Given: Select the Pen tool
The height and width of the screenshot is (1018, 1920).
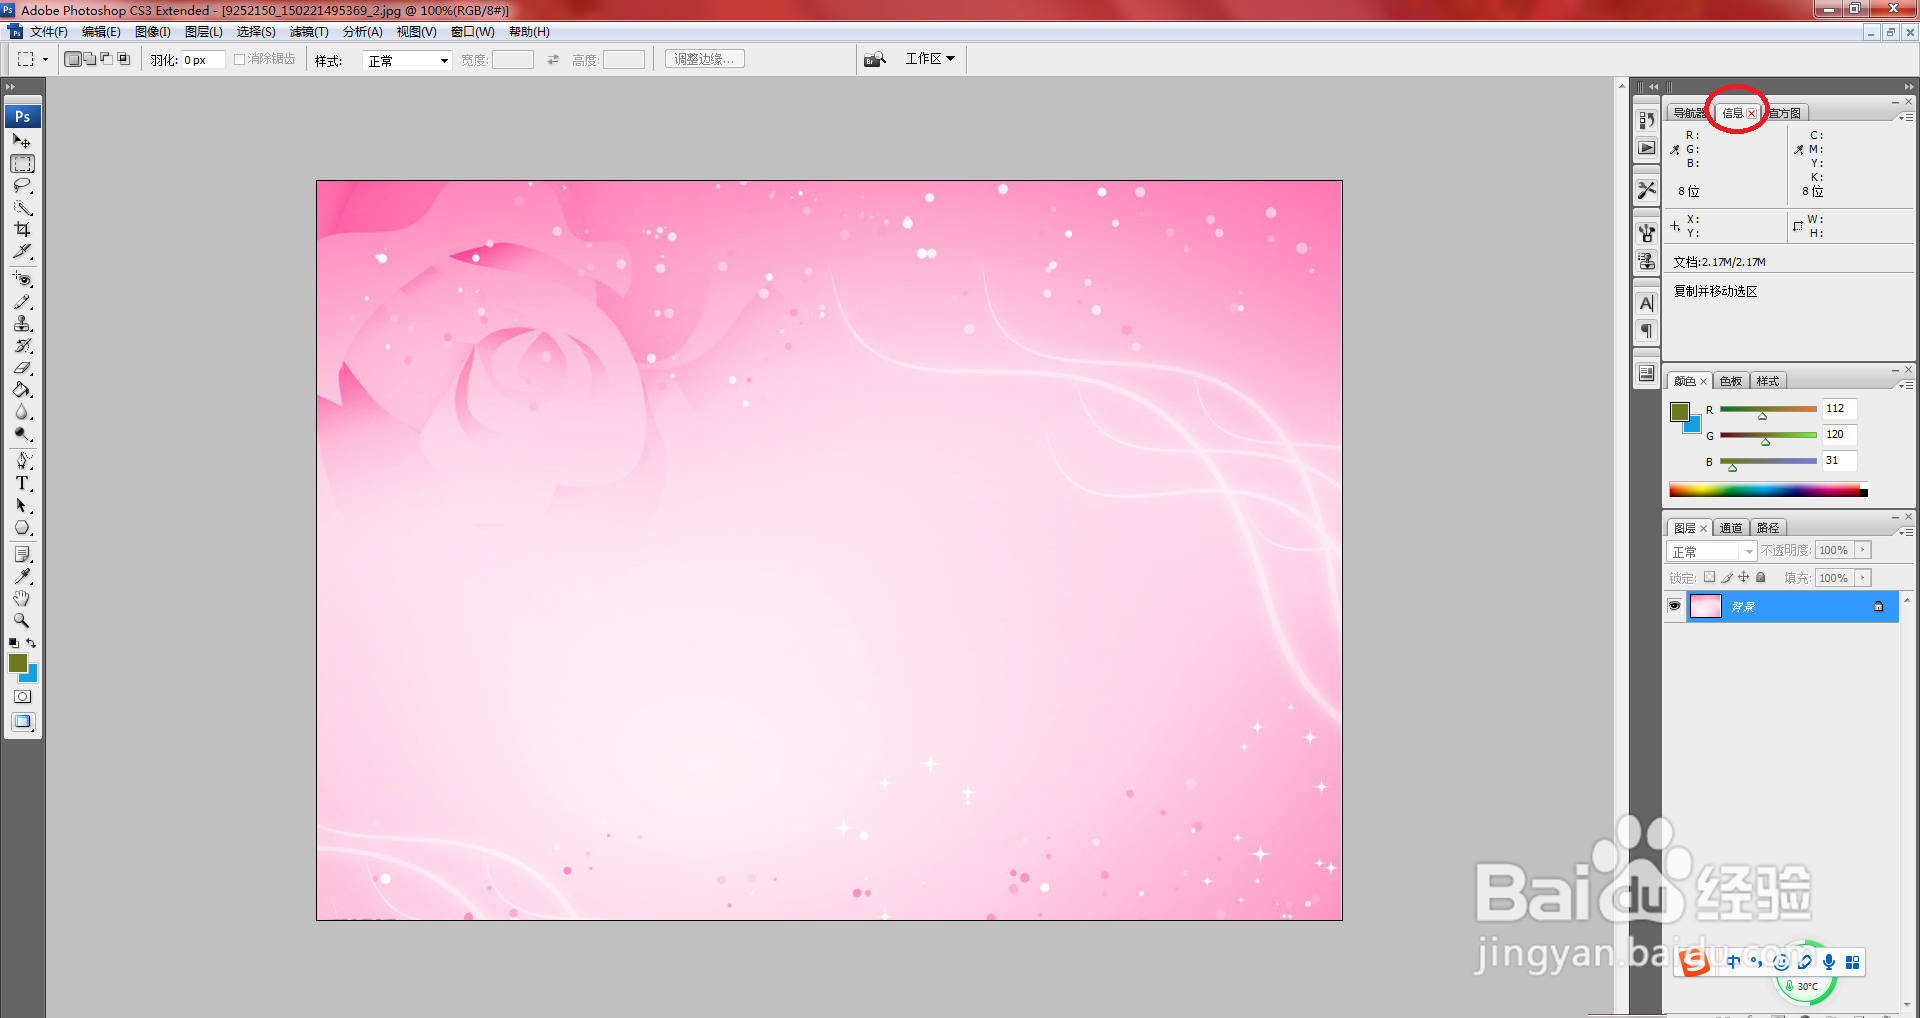Looking at the screenshot, I should 22,461.
